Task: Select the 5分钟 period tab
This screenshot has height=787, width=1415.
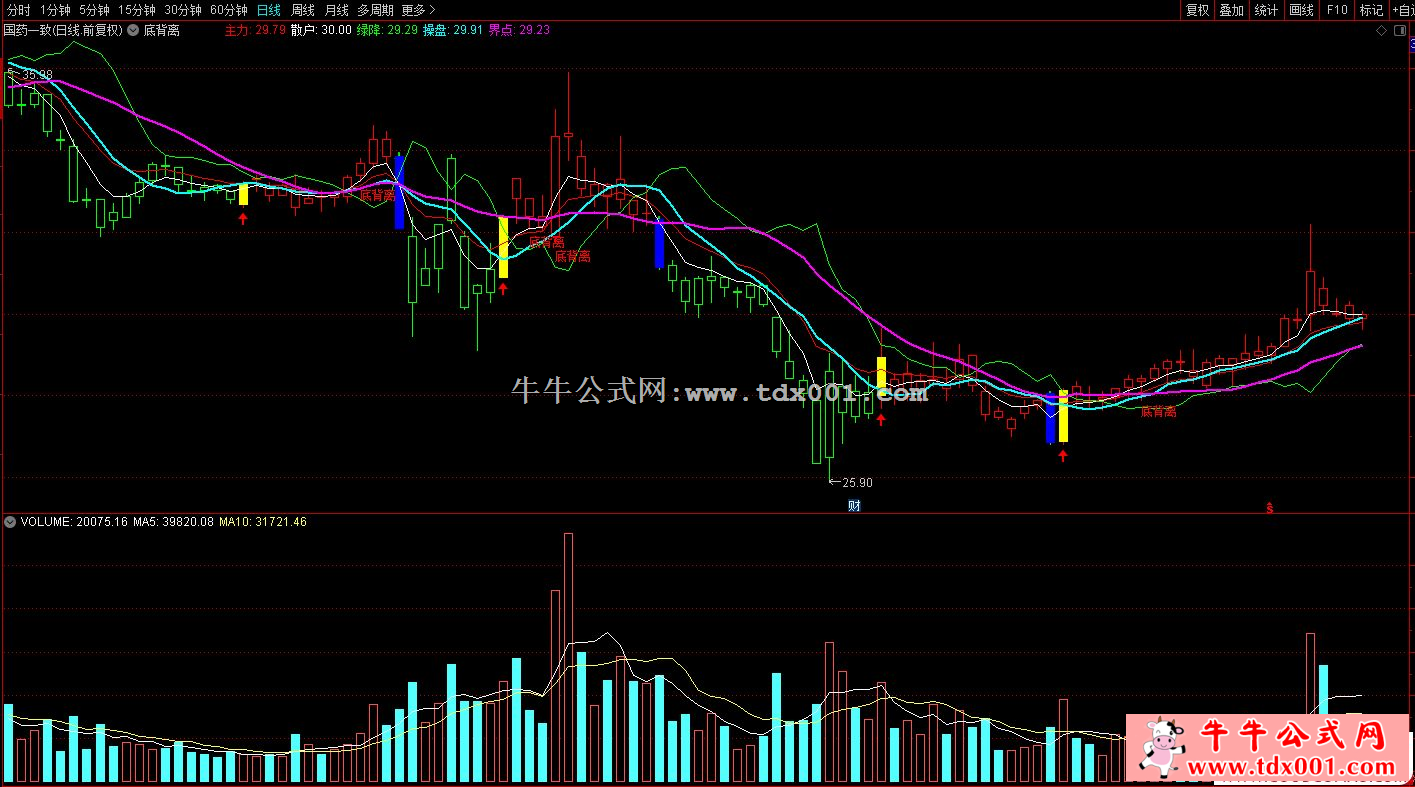Action: coord(94,10)
